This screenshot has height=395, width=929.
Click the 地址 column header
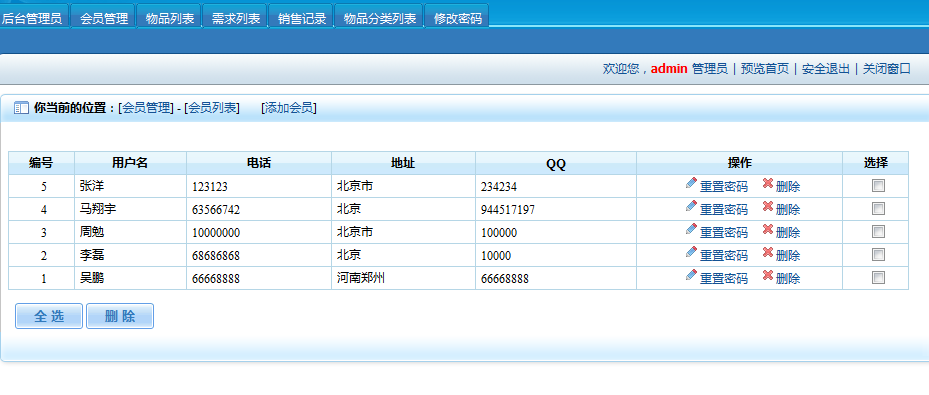pos(403,163)
